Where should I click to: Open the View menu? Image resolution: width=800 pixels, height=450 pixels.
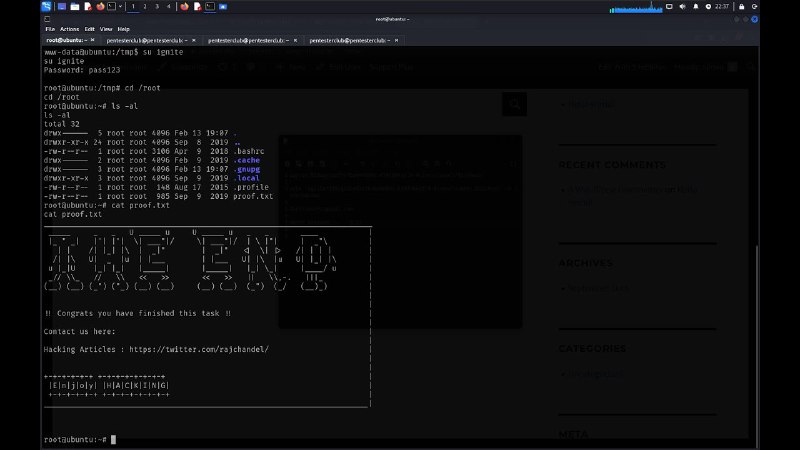106,29
